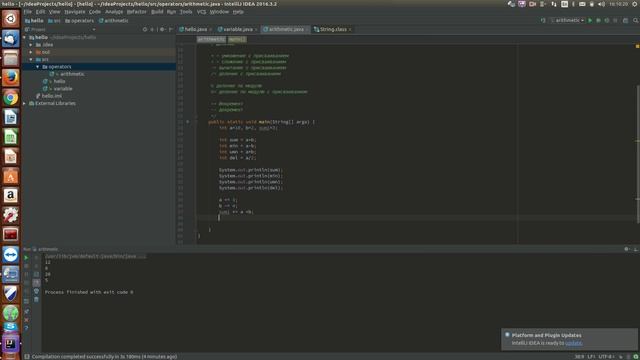Click collapse all icon in Project panel
Image resolution: width=640 pixels, height=360 pixels.
[152, 29]
